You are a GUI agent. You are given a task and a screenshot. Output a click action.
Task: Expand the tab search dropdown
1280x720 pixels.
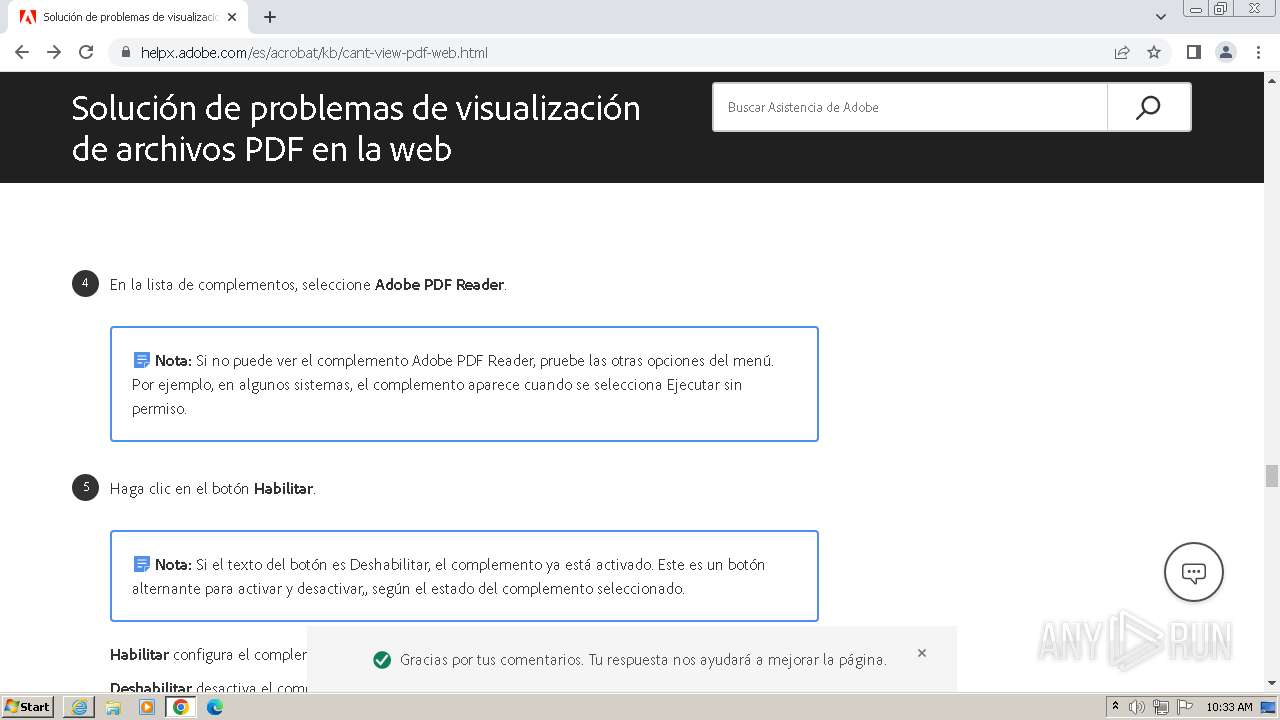tap(1161, 16)
